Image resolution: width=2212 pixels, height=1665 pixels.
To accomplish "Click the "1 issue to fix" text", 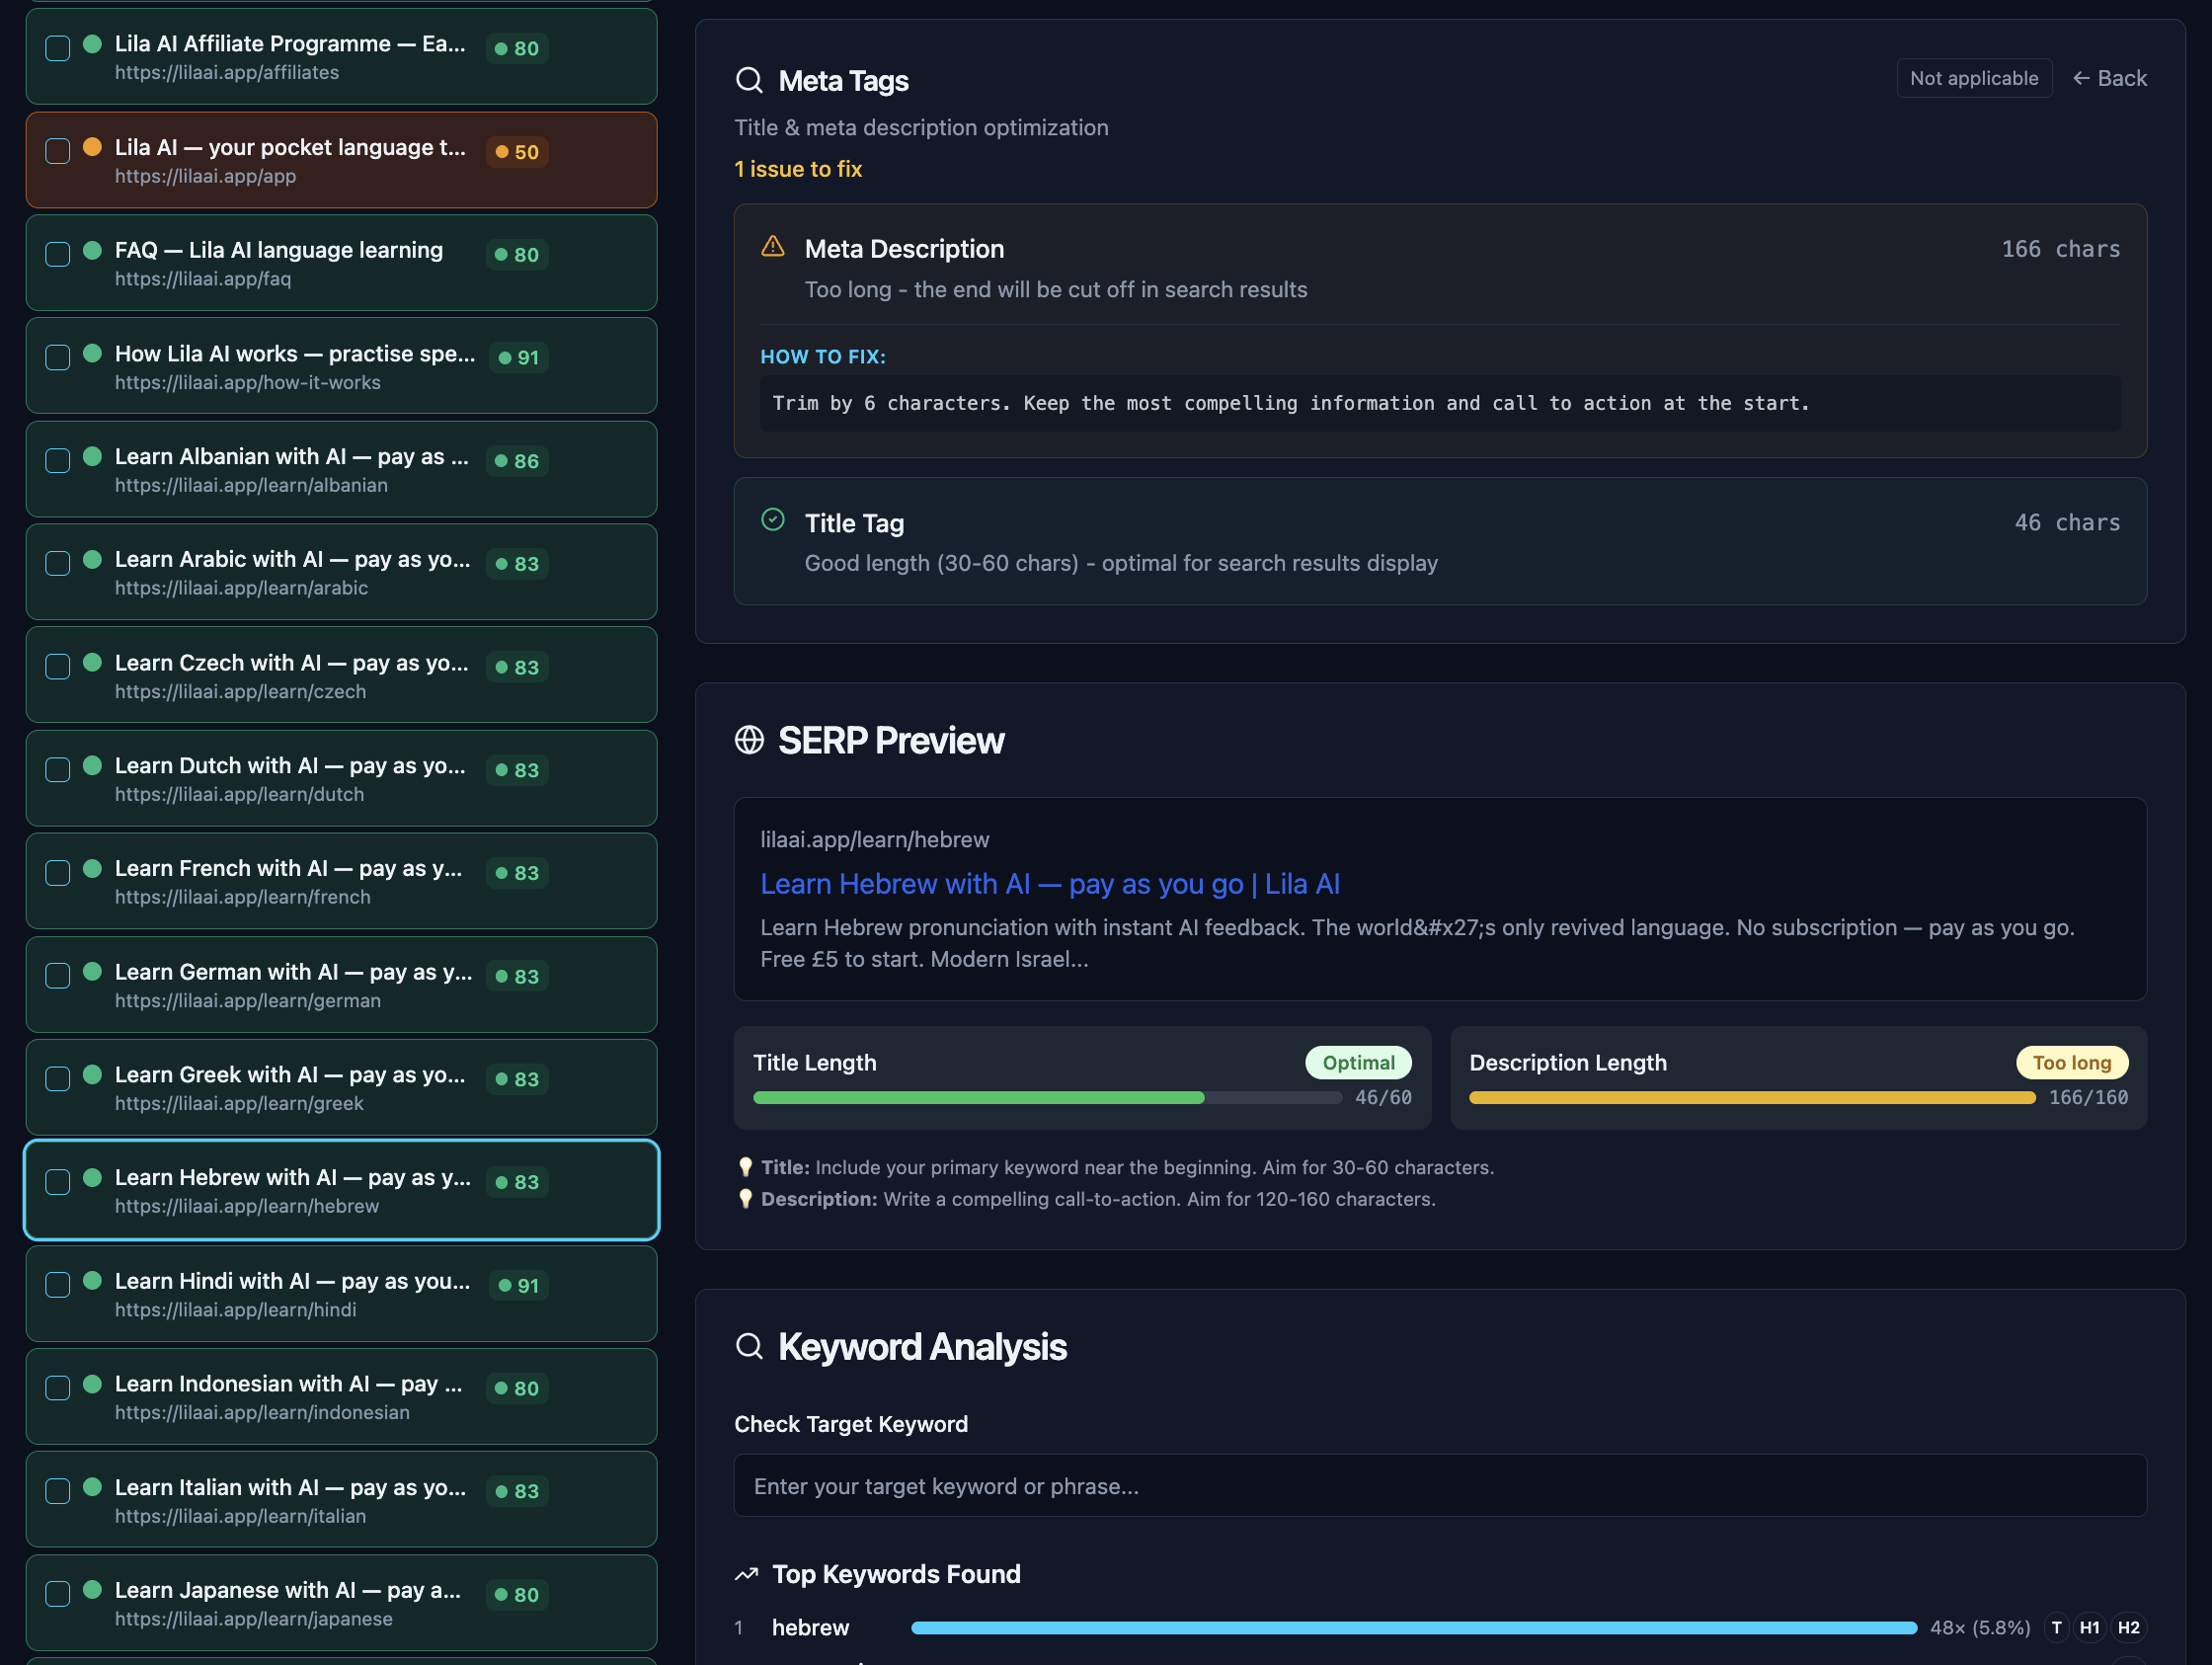I will (798, 169).
